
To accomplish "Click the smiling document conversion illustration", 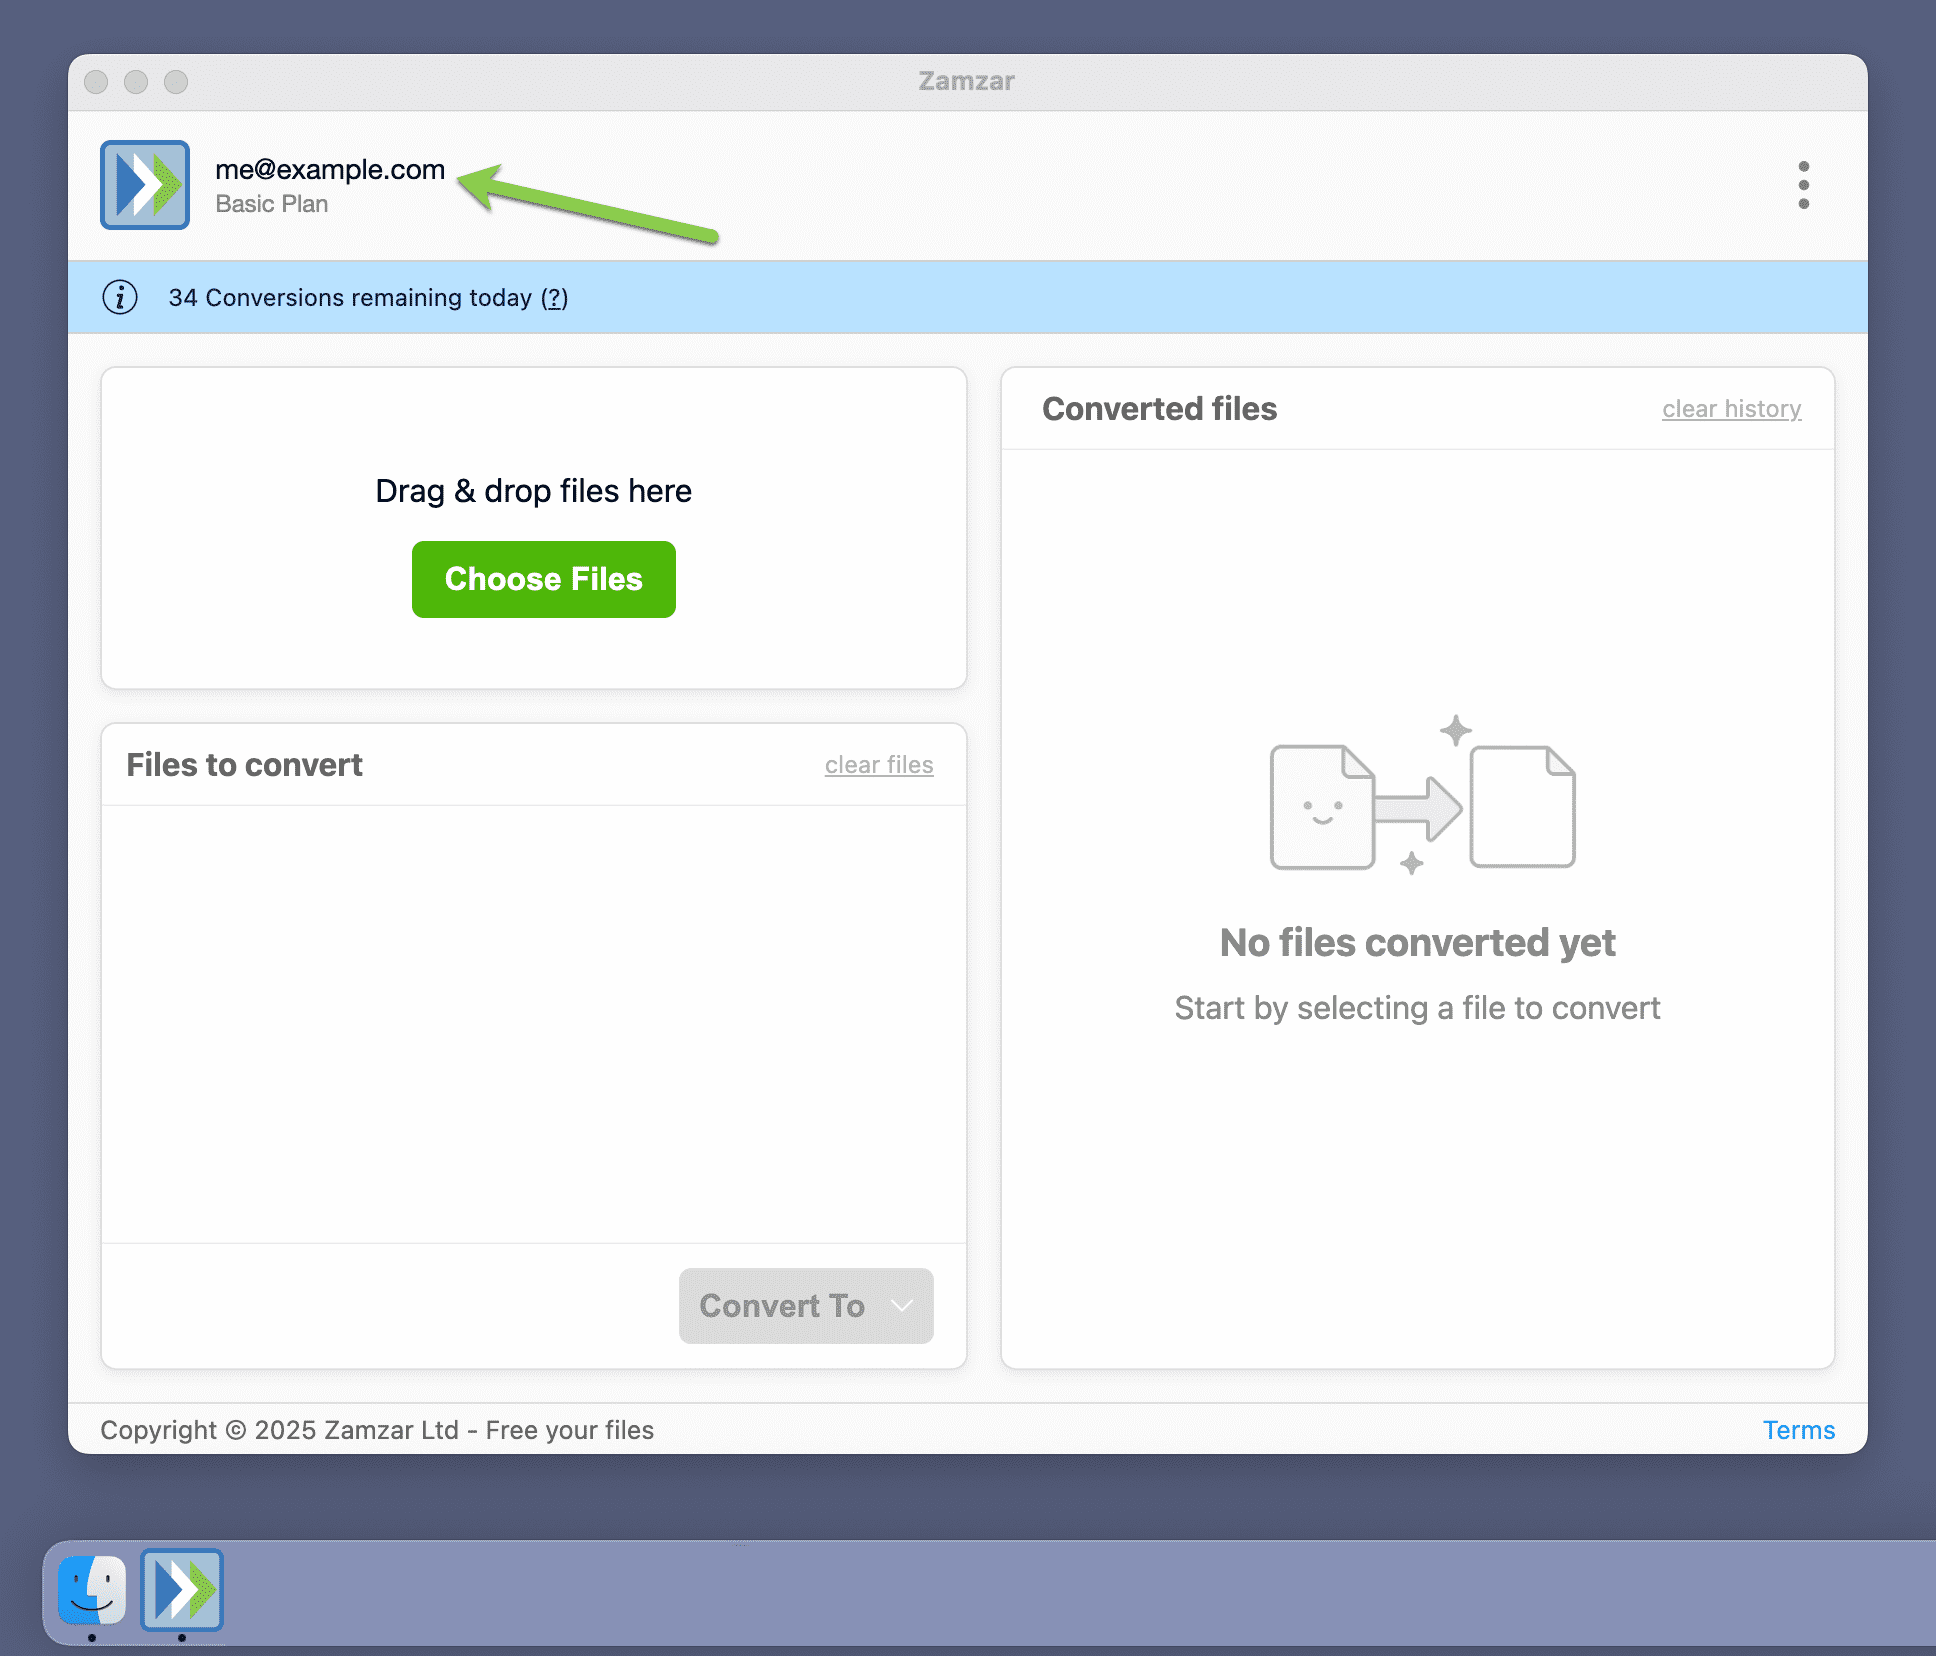I will pos(1322,806).
